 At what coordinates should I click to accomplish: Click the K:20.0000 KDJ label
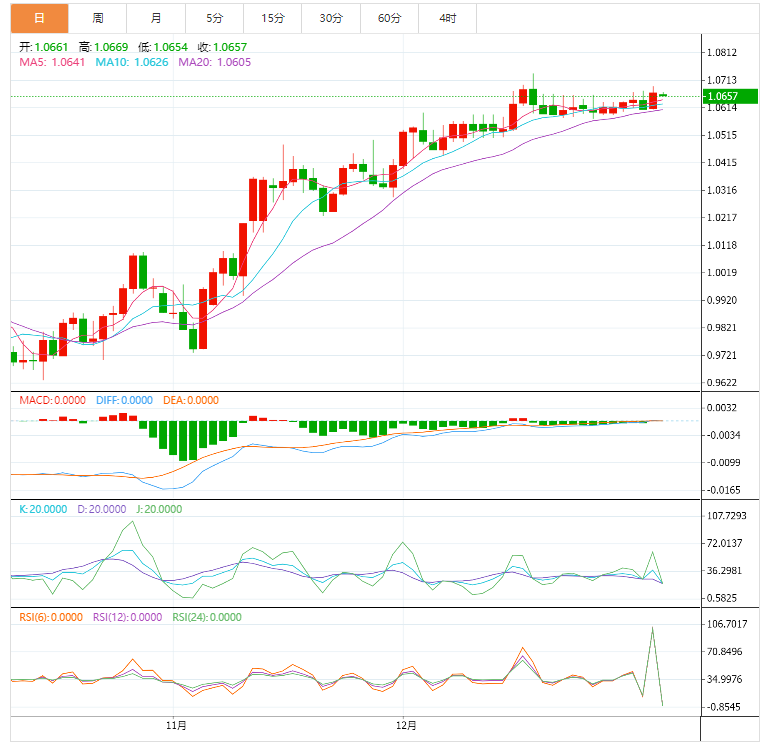click(x=44, y=508)
